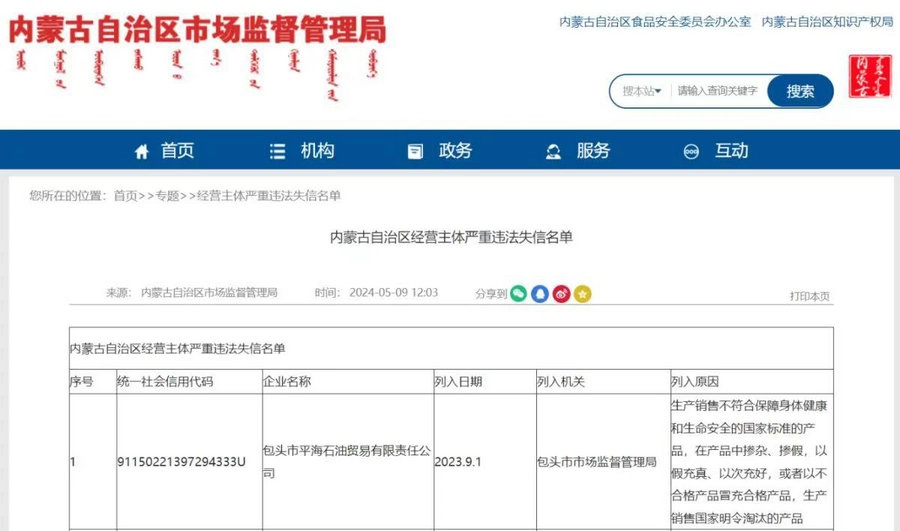900x531 pixels.
Task: Click the house icon beside 首页
Action: [x=141, y=151]
